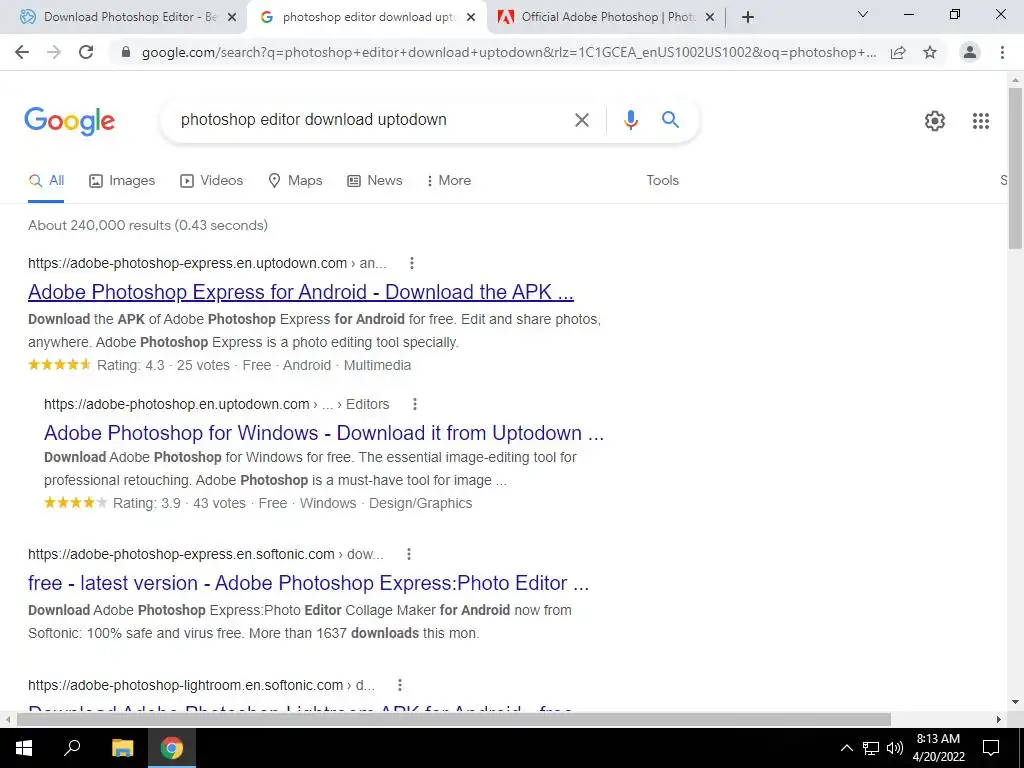Click adobe-photoshop.en.uptodown.com URL text
Viewport: 1024px width, 768px height.
point(177,404)
